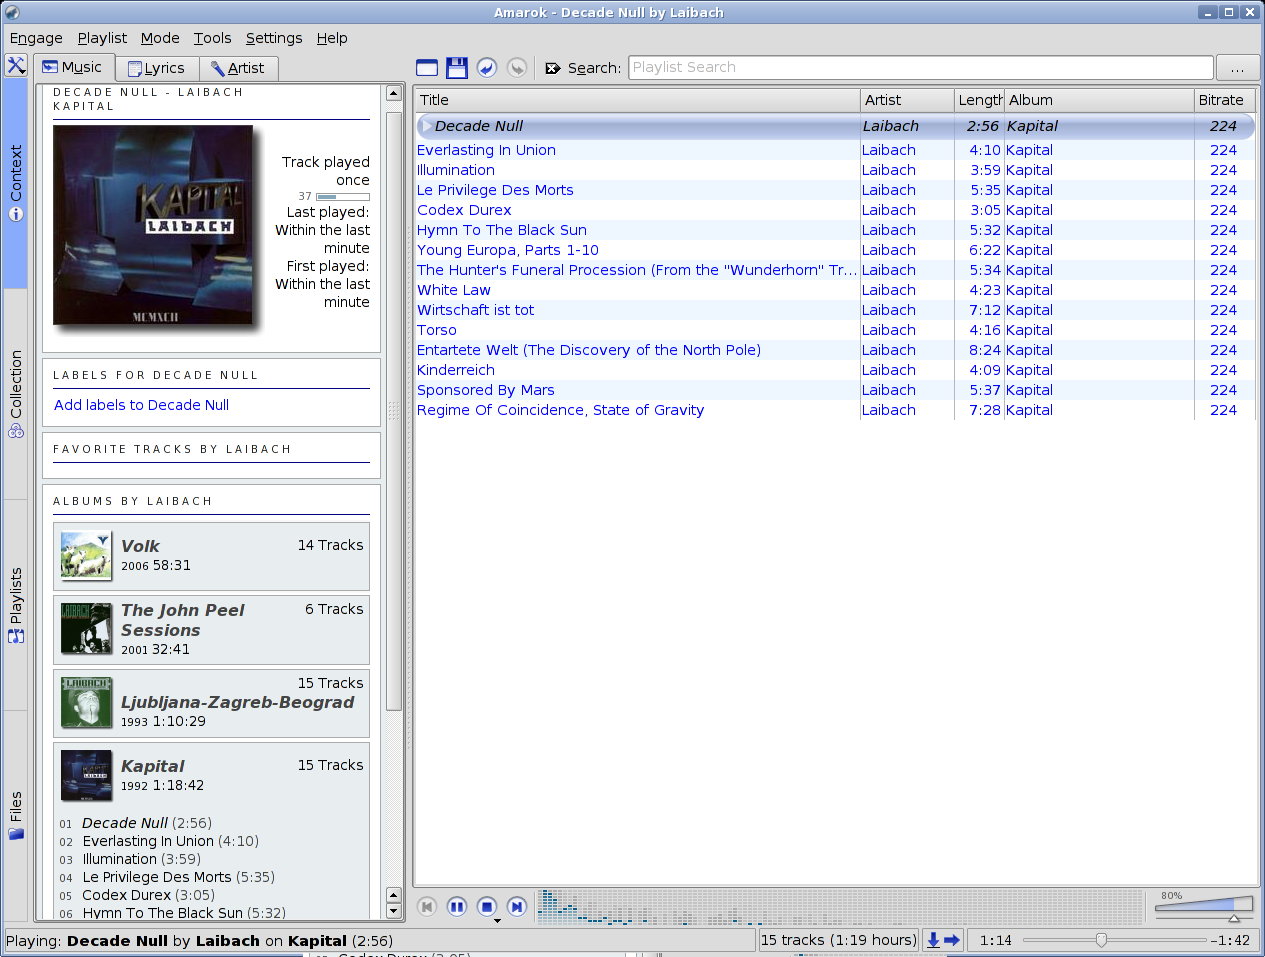Image resolution: width=1265 pixels, height=957 pixels.
Task: Click the score bar next to 37
Action: (343, 197)
